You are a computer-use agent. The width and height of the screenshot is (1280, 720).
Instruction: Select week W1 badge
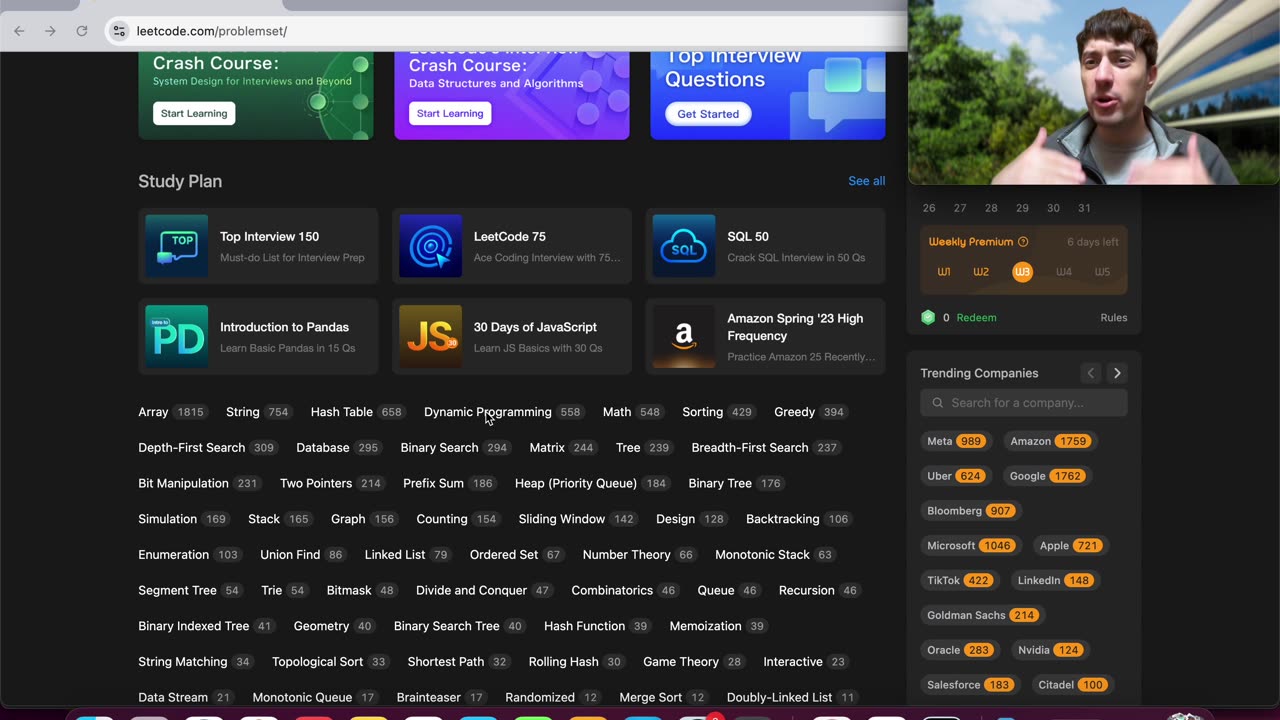tap(944, 272)
